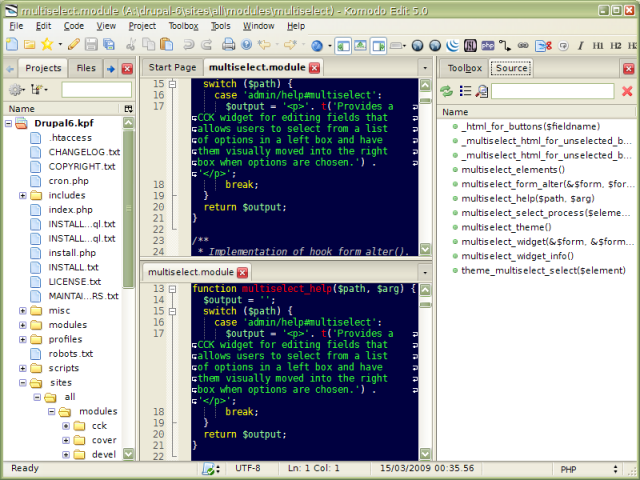Click the find icon in Source panel

(482, 91)
